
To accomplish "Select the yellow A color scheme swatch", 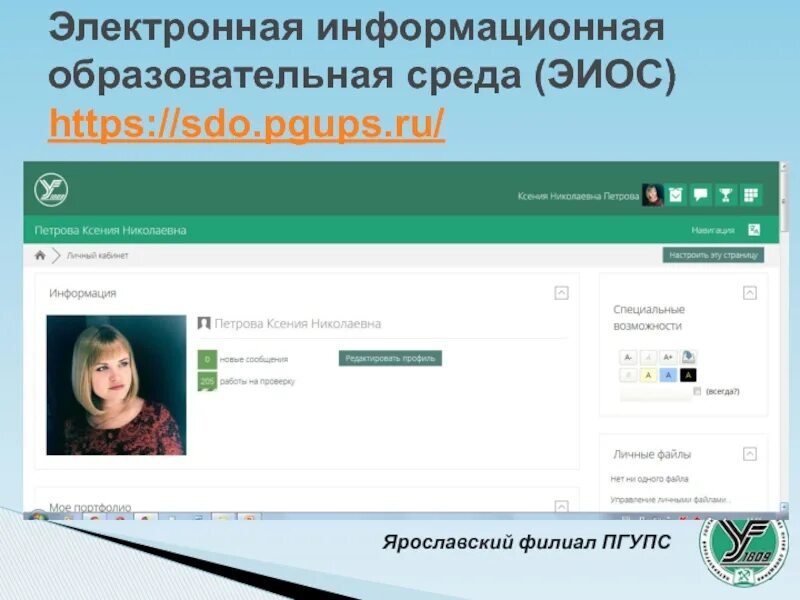I will pyautogui.click(x=648, y=376).
